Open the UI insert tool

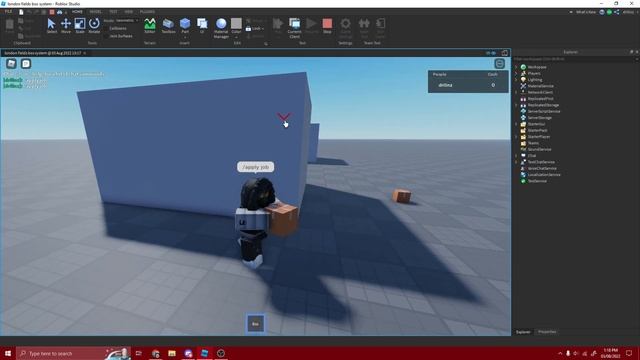pyautogui.click(x=202, y=26)
